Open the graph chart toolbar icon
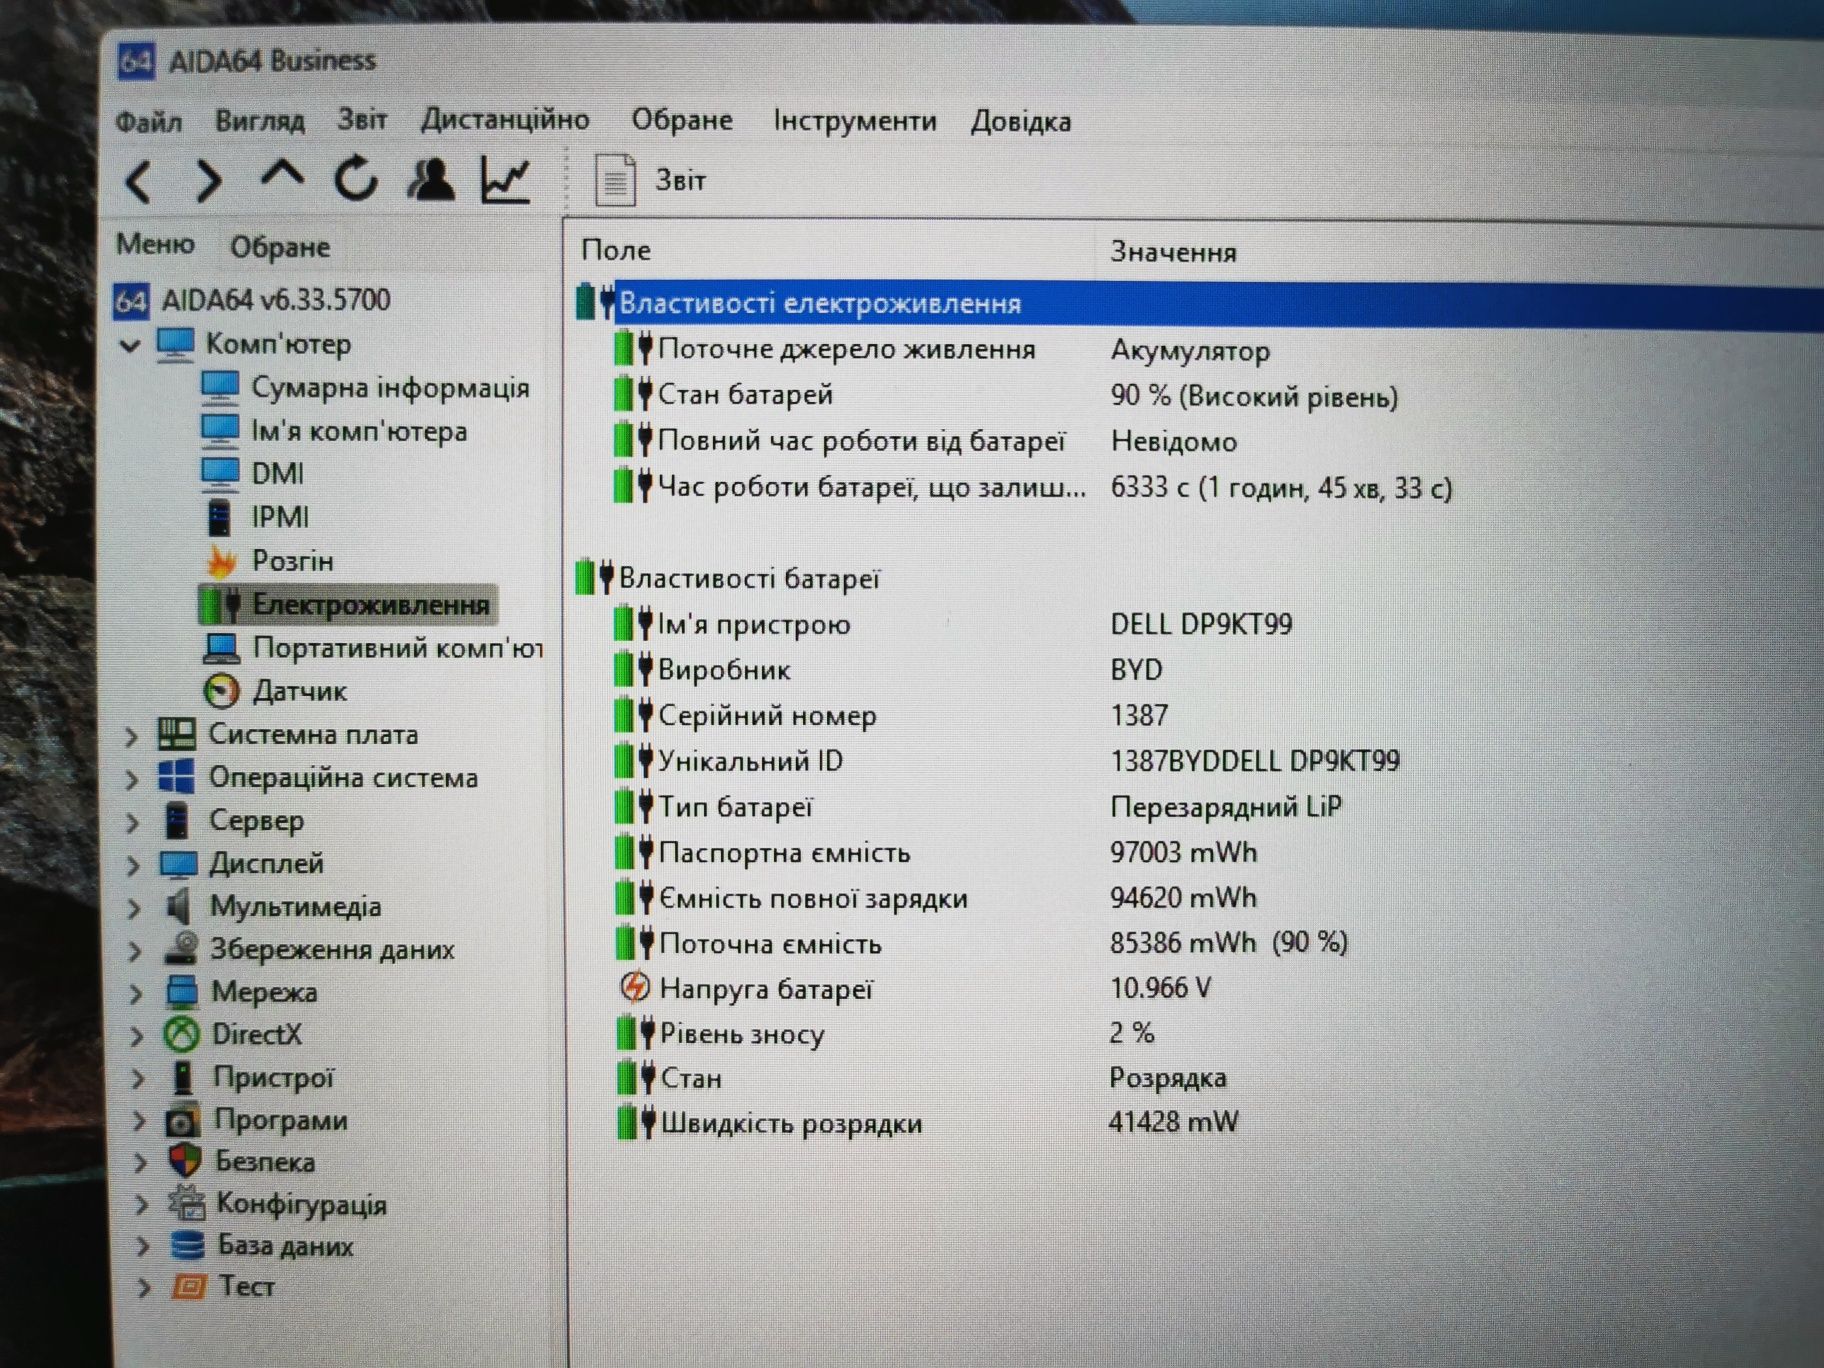Screen dimensions: 1824x1368 506,180
